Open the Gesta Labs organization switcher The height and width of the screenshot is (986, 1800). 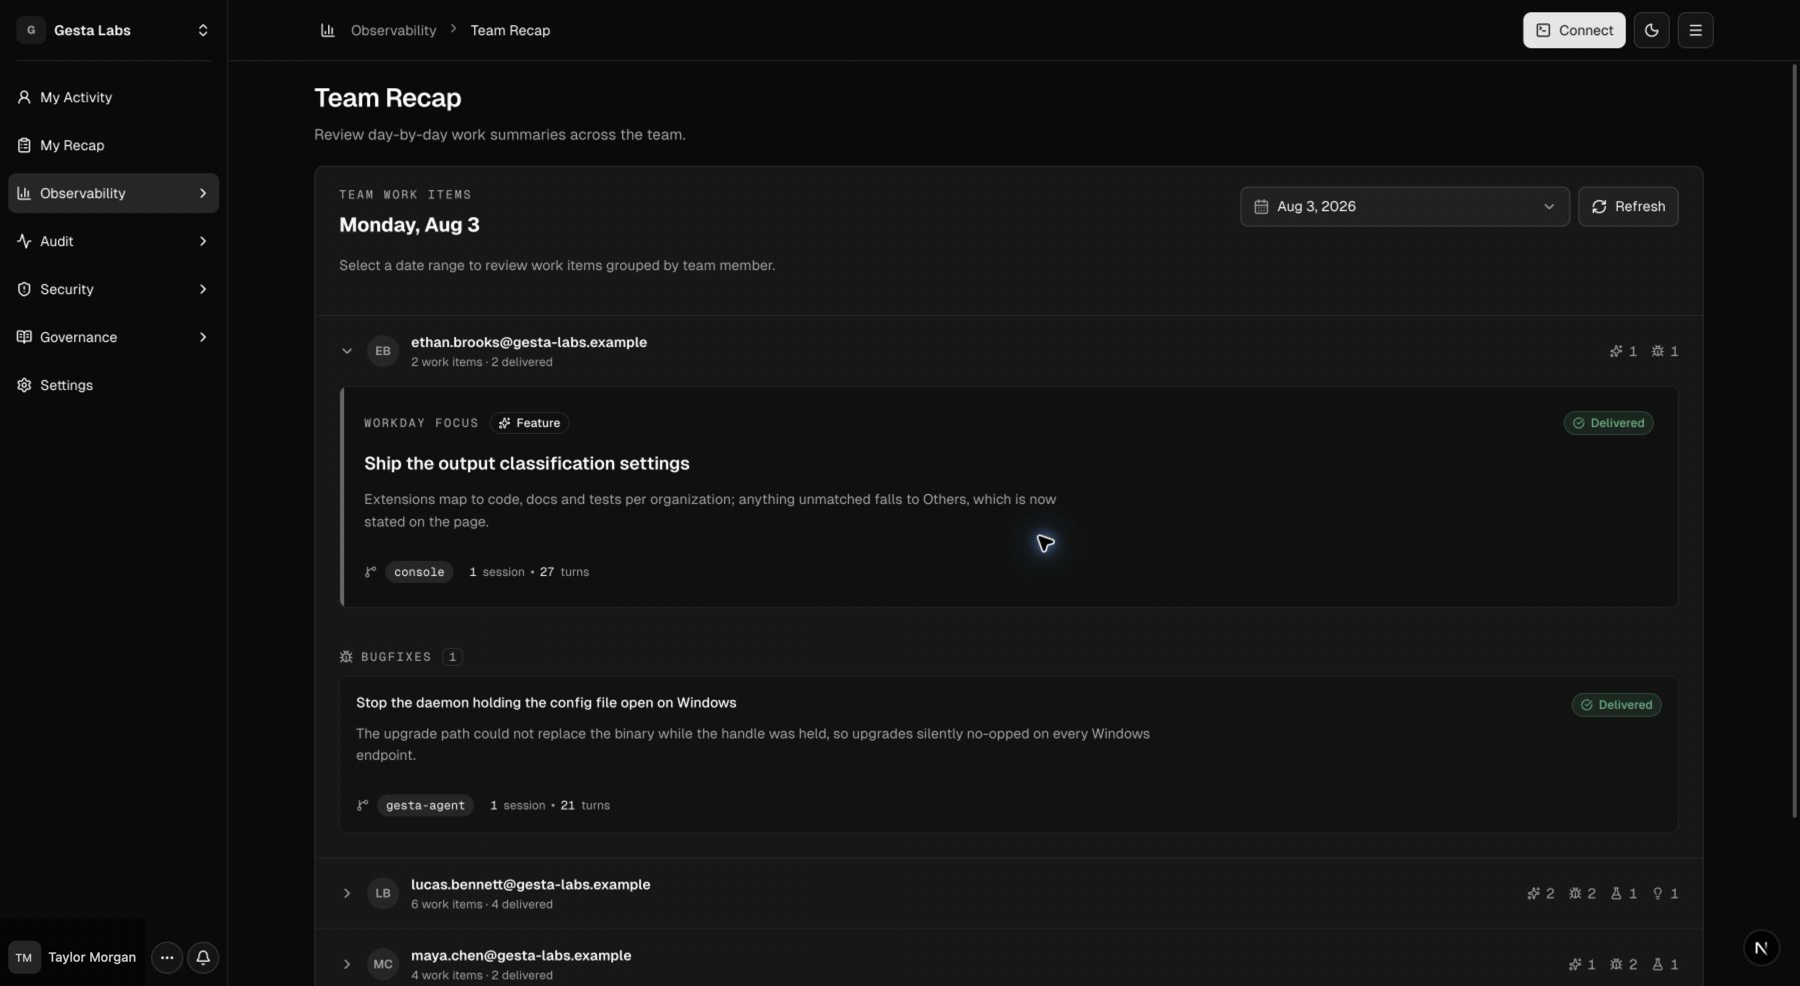pos(114,30)
